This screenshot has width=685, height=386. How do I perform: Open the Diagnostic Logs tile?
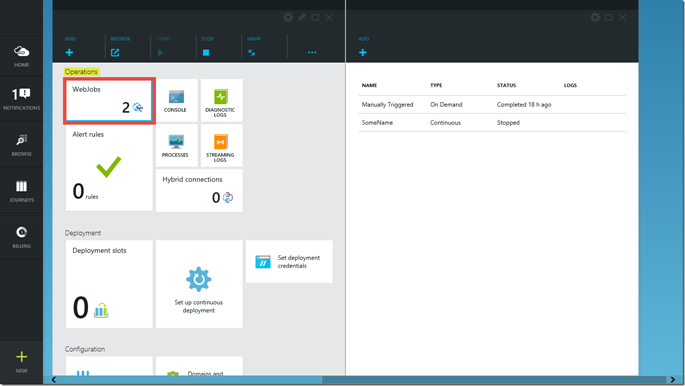(x=221, y=100)
